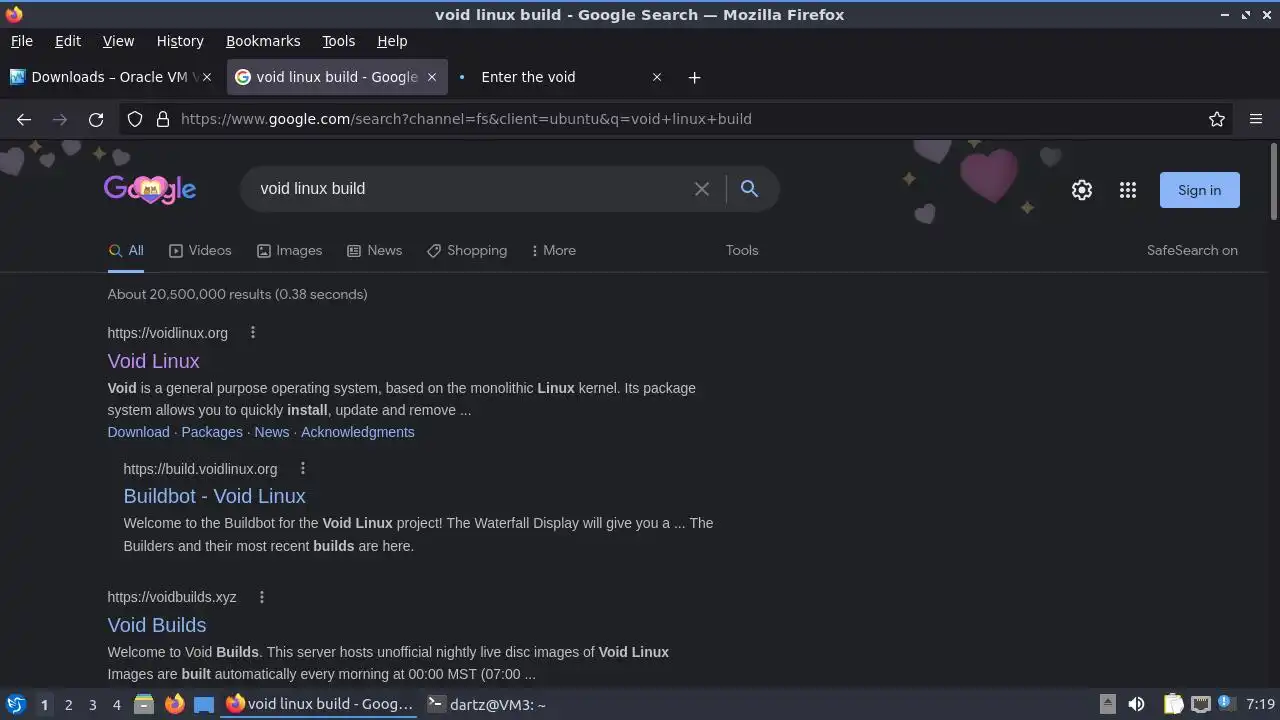The height and width of the screenshot is (720, 1280).
Task: Follow the Download sitelink
Action: coord(138,432)
